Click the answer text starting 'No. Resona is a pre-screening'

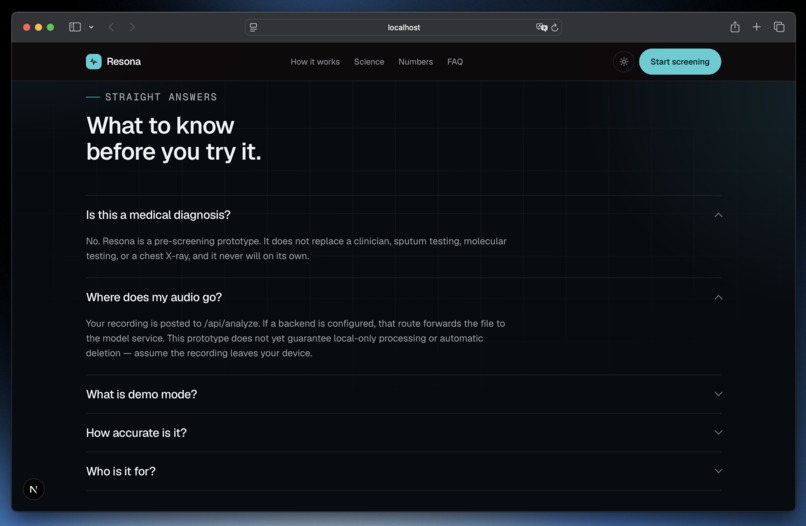click(296, 248)
